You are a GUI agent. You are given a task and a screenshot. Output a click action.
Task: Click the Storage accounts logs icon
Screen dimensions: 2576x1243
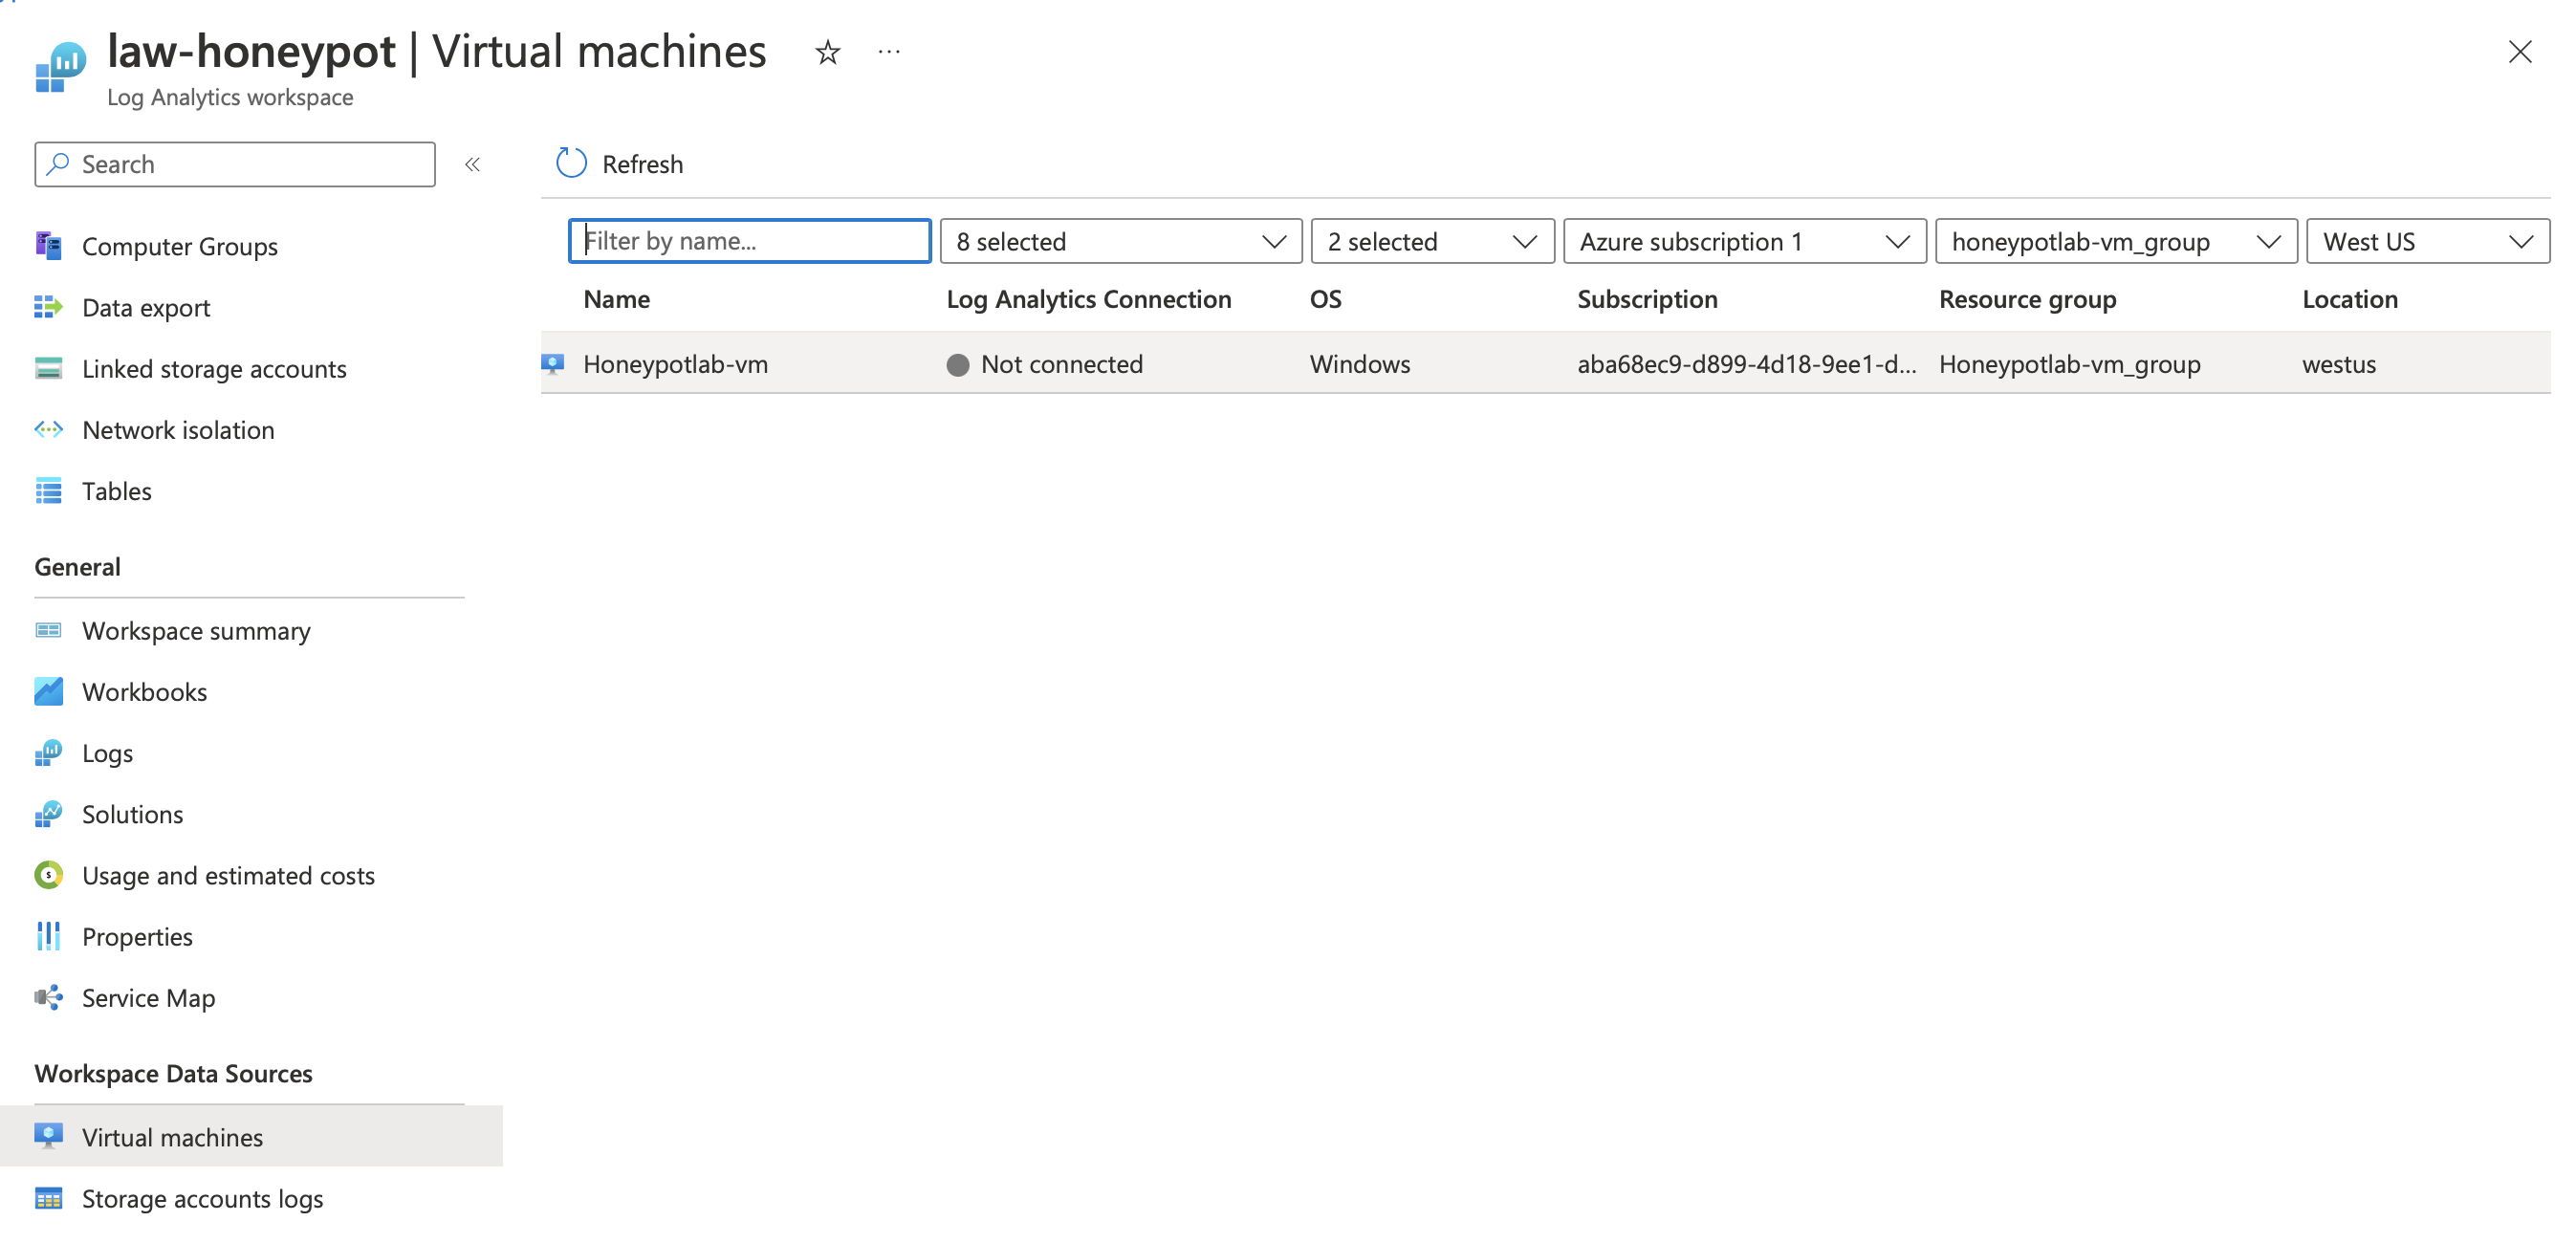[x=48, y=1198]
